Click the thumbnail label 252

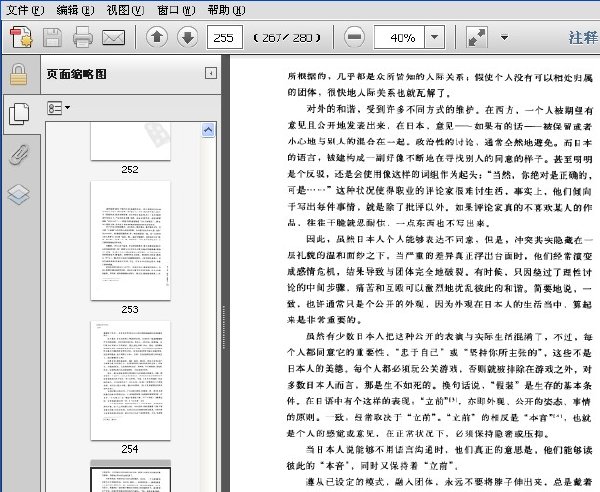tap(130, 169)
